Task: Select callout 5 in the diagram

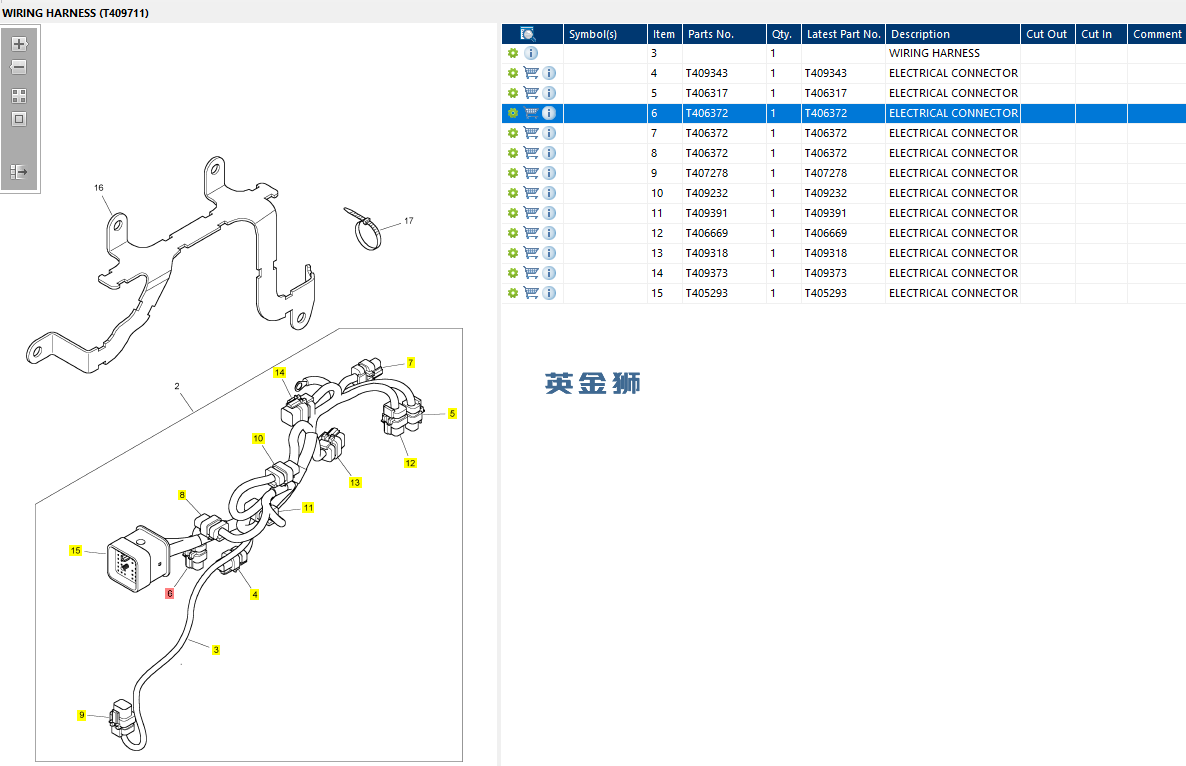Action: click(x=452, y=414)
